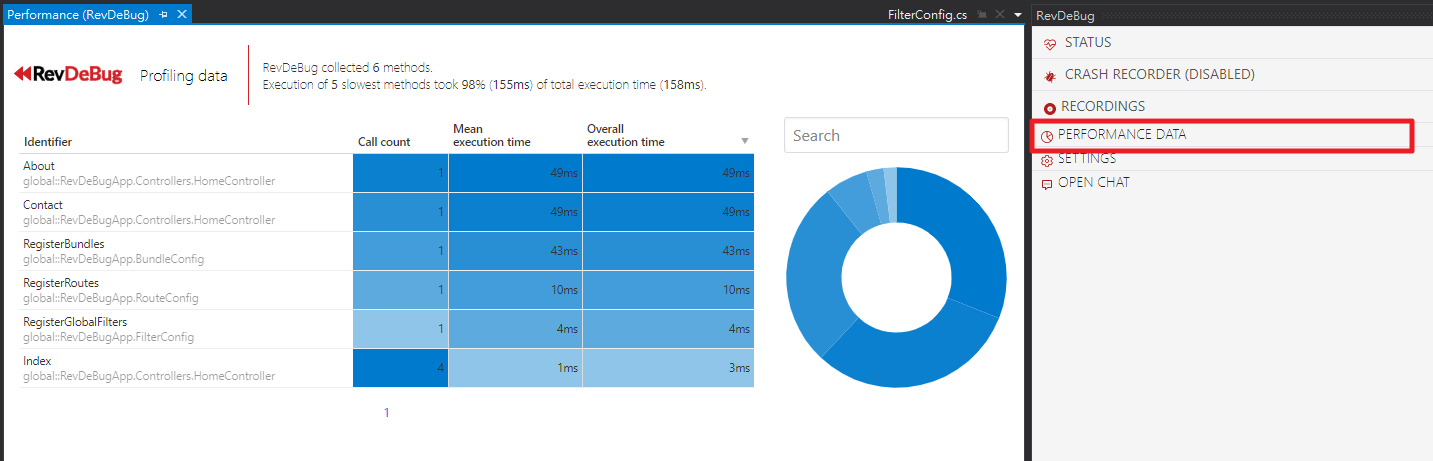Select the RegisterRoutes method identifier
The image size is (1433, 461).
coord(61,283)
